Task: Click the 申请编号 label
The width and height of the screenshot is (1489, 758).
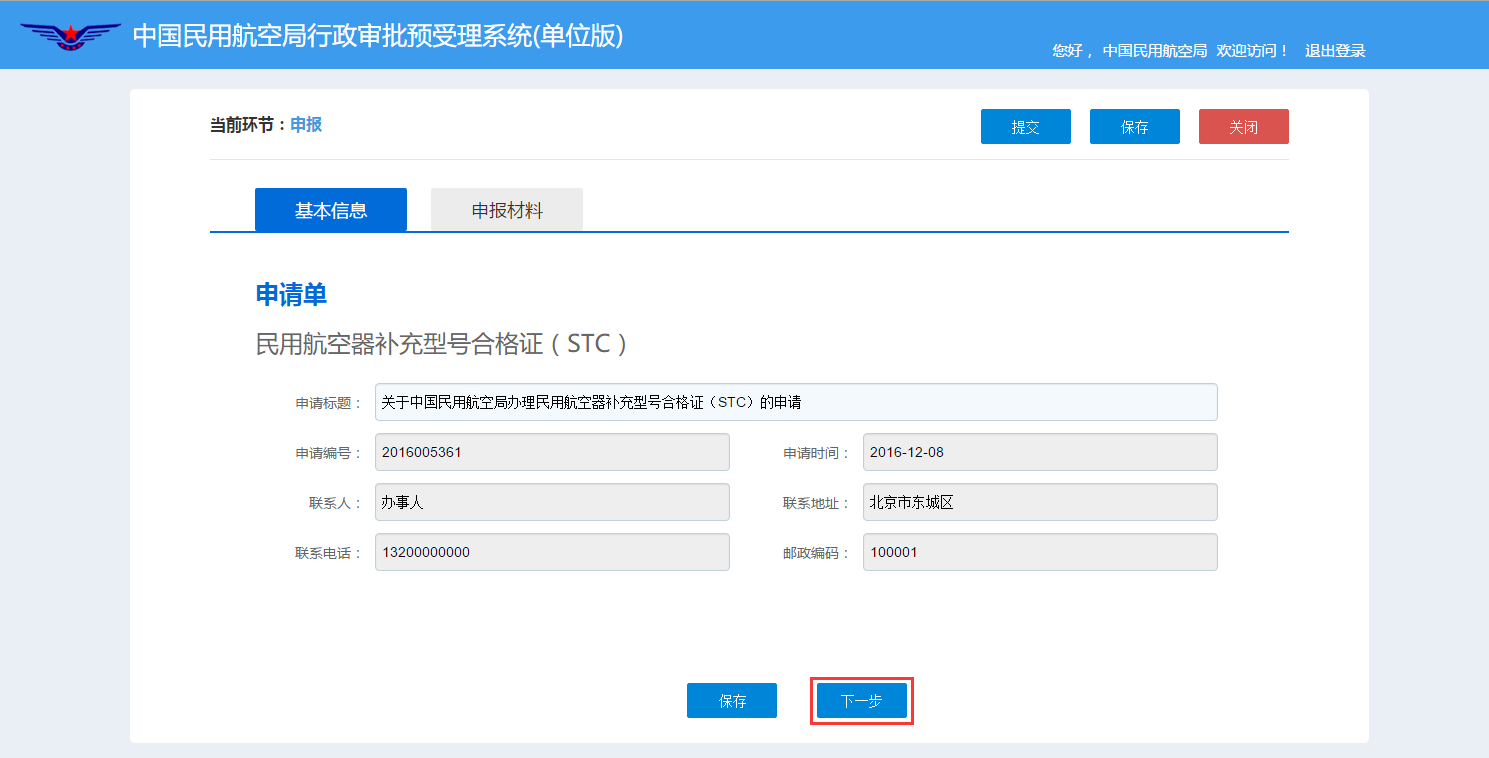Action: tap(329, 453)
